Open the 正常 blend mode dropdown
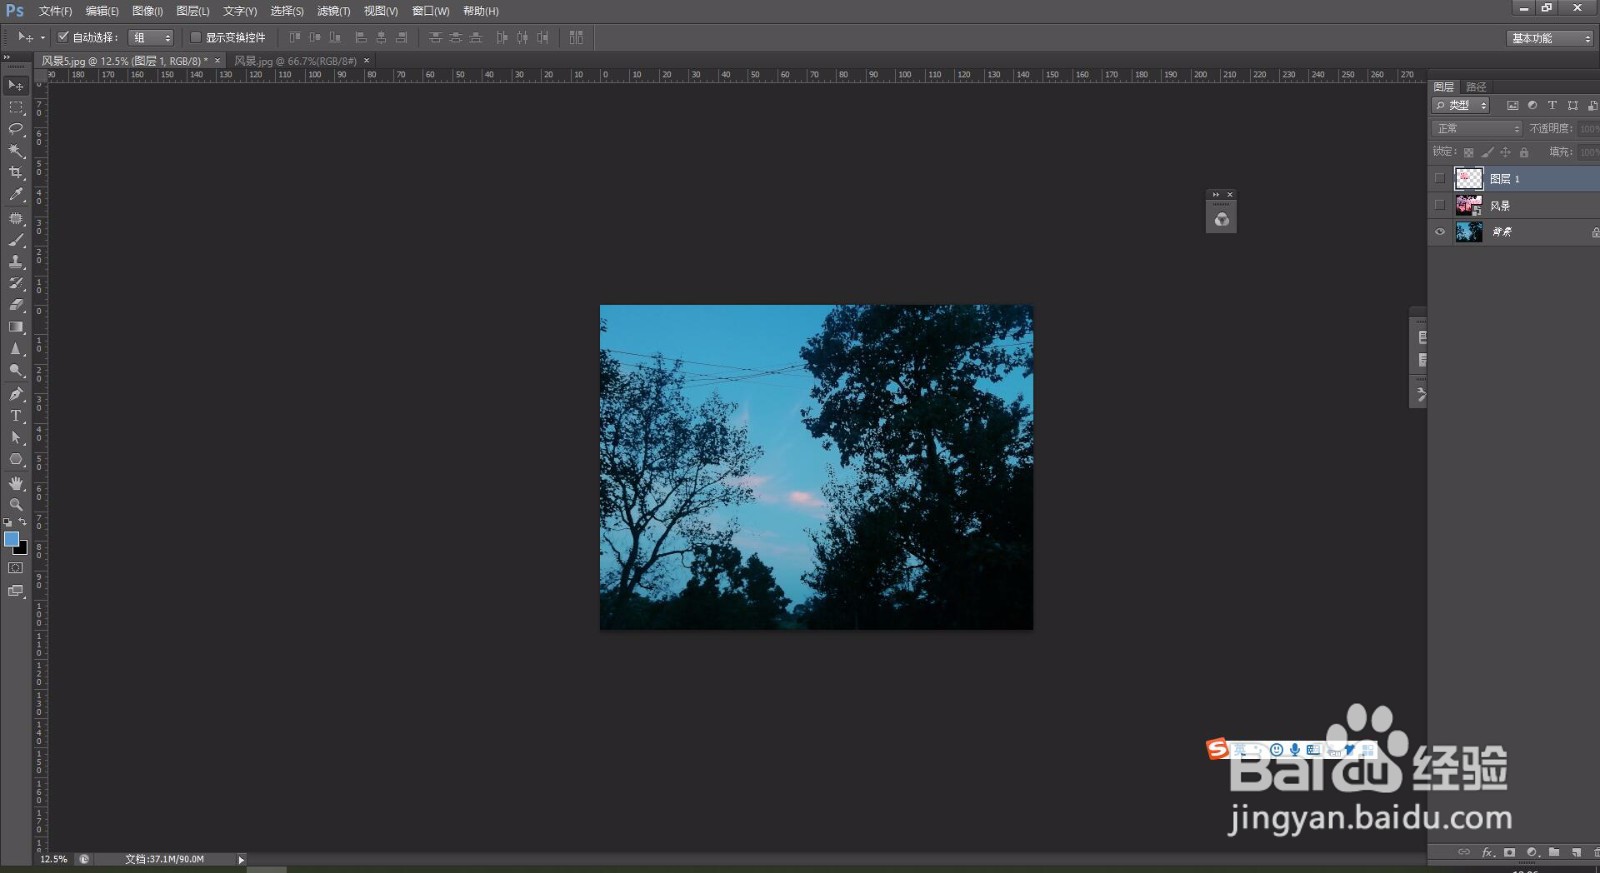 [1477, 128]
